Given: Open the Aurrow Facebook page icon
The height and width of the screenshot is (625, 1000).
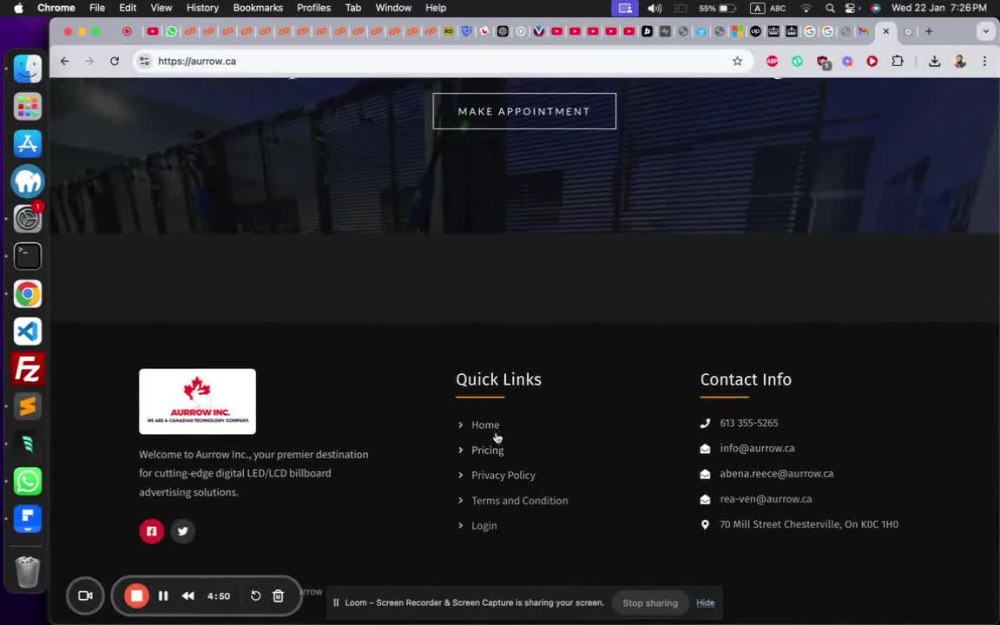Looking at the screenshot, I should coord(152,531).
